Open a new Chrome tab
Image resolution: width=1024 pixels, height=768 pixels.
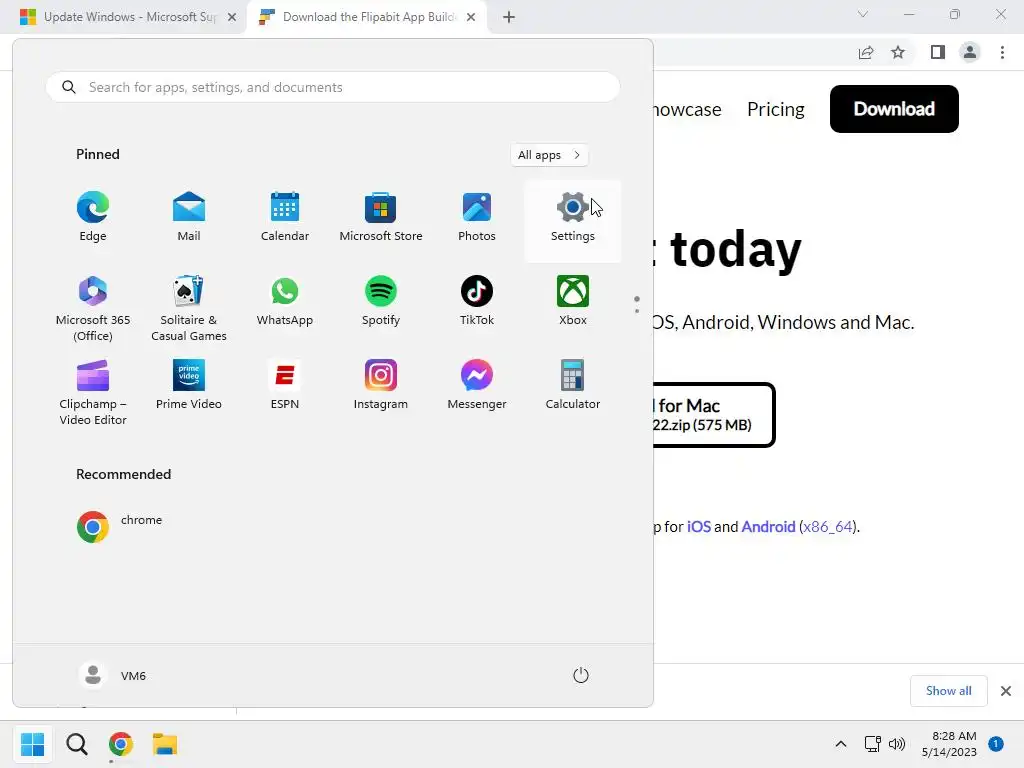point(509,17)
